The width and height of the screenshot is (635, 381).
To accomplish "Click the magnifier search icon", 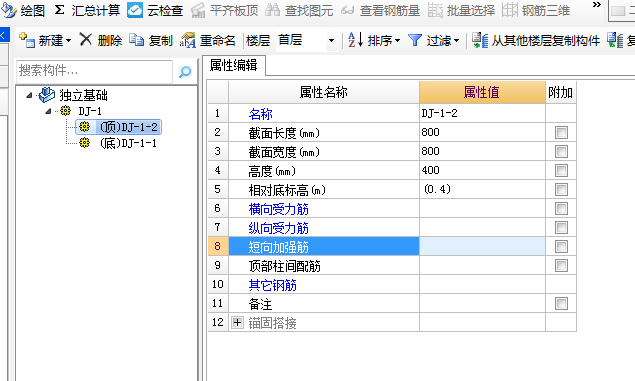I will pos(185,72).
